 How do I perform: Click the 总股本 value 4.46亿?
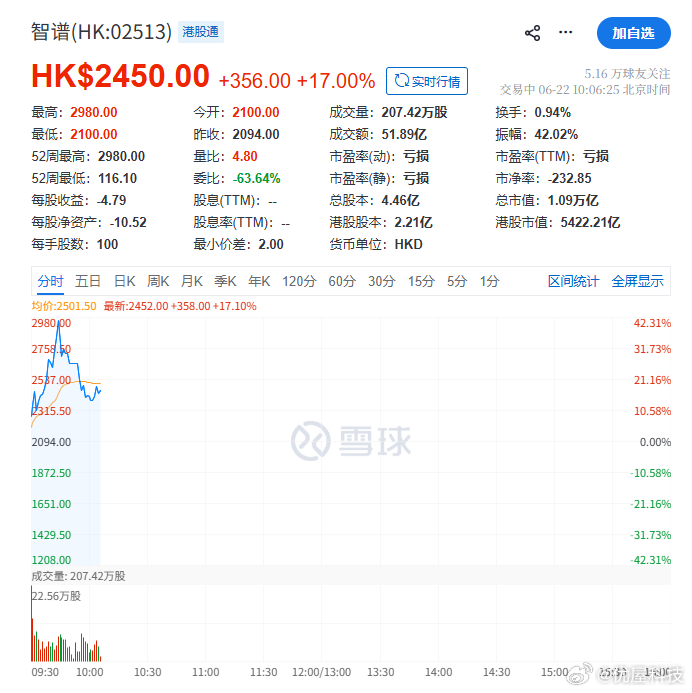pyautogui.click(x=400, y=201)
